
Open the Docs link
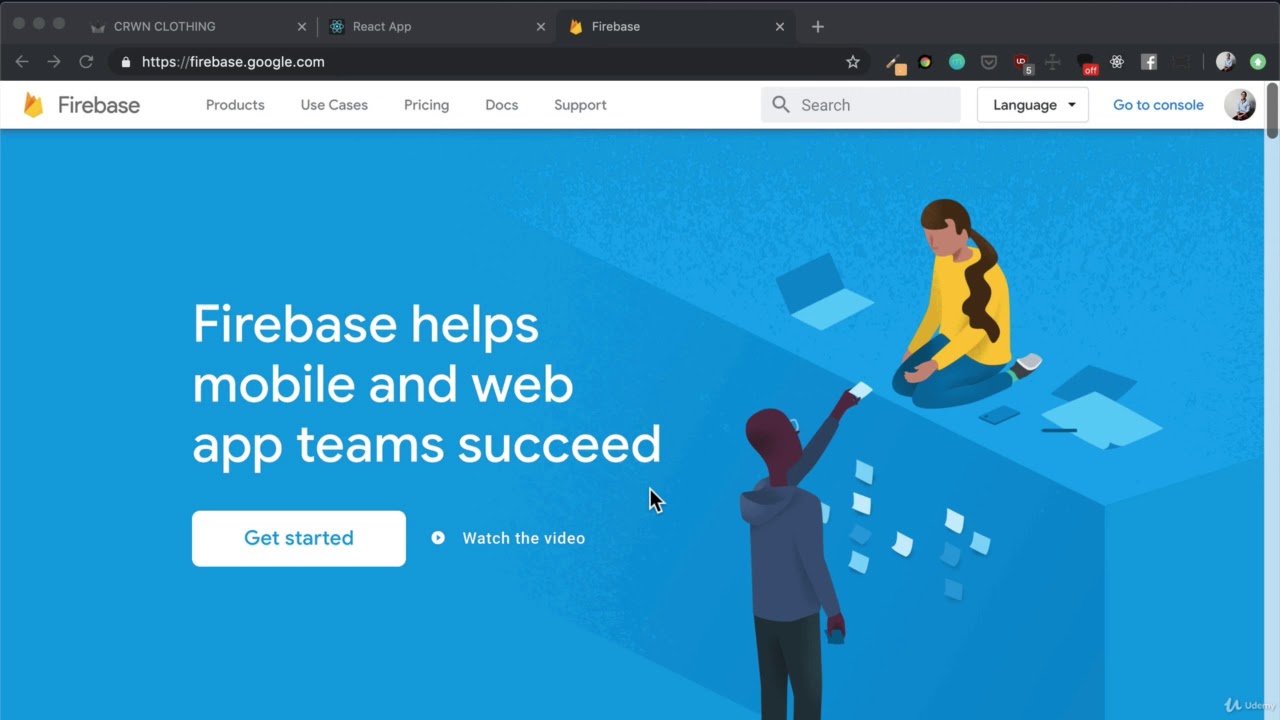point(501,105)
